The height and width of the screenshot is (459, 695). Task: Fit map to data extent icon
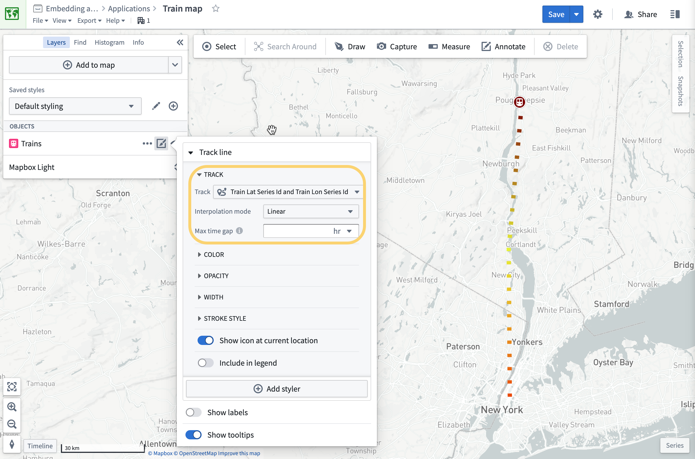(x=12, y=387)
